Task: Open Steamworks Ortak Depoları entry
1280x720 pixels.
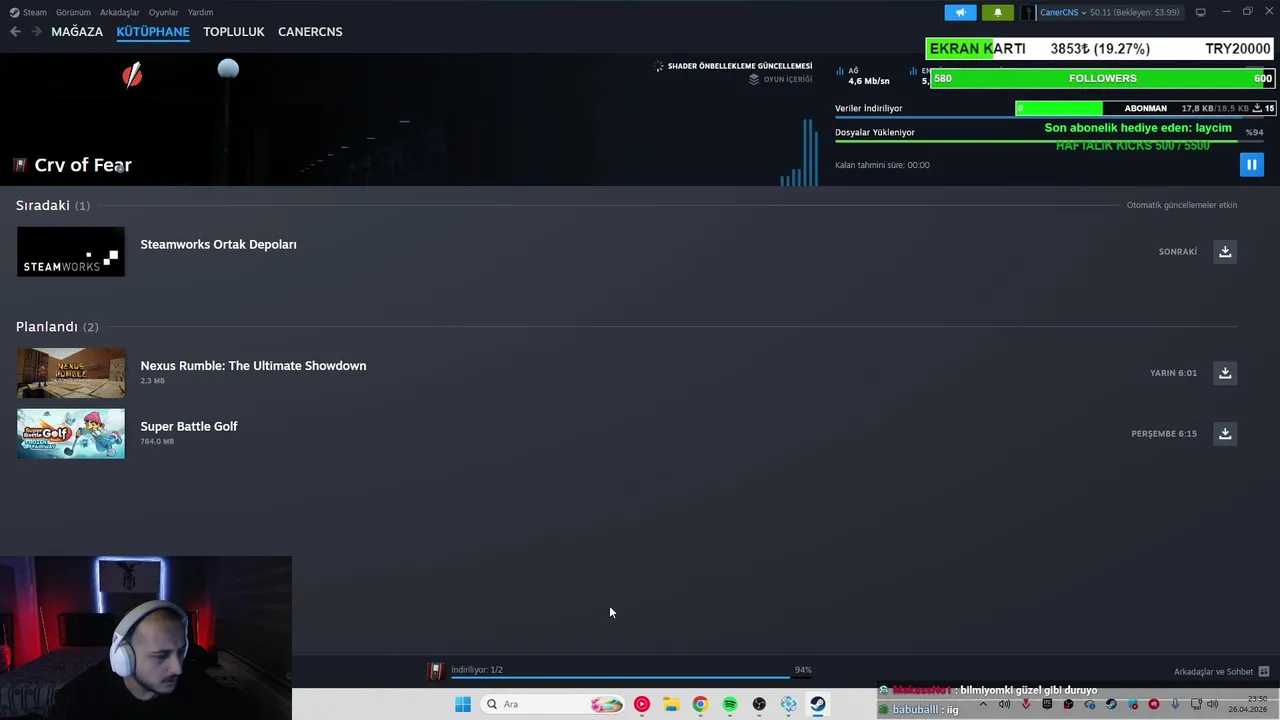Action: click(x=218, y=244)
